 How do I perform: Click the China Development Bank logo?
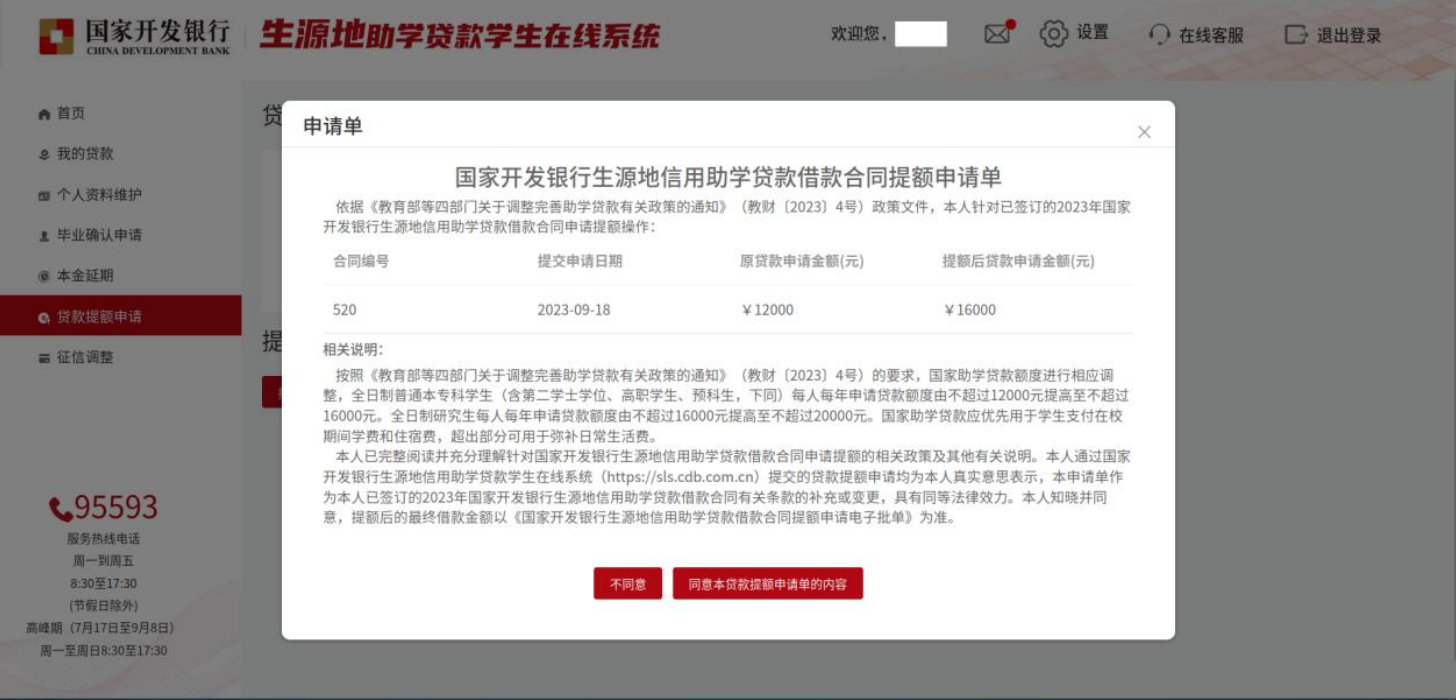click(134, 36)
